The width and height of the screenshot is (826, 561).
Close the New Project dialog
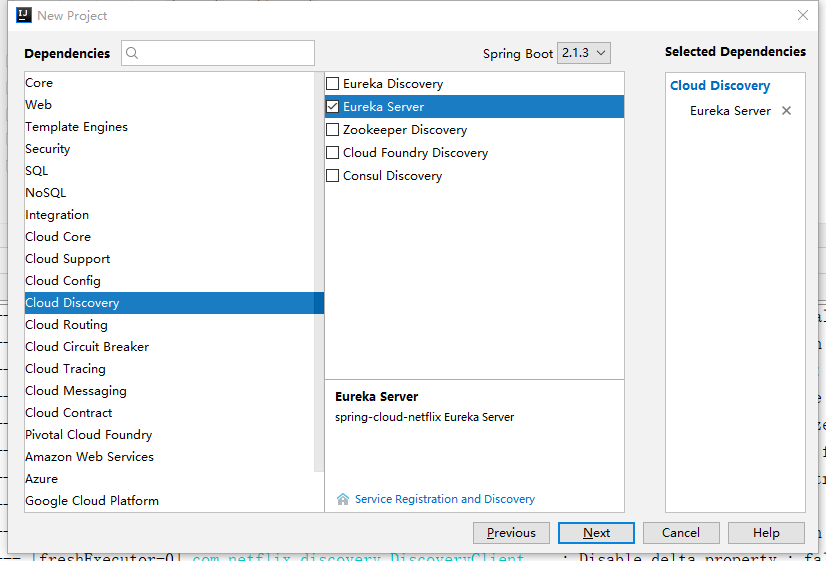802,15
